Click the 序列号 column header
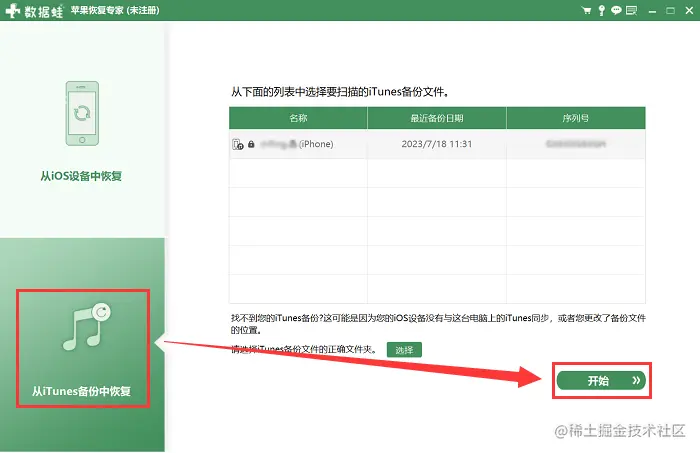This screenshot has height=453, width=700. coord(575,118)
